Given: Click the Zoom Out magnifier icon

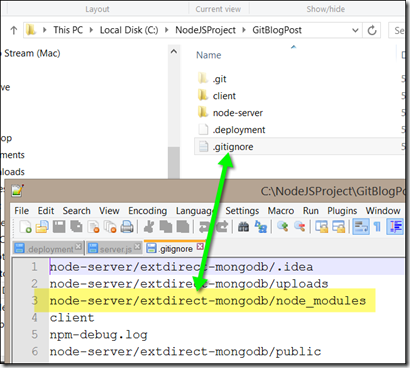Looking at the screenshot, I should [x=300, y=227].
